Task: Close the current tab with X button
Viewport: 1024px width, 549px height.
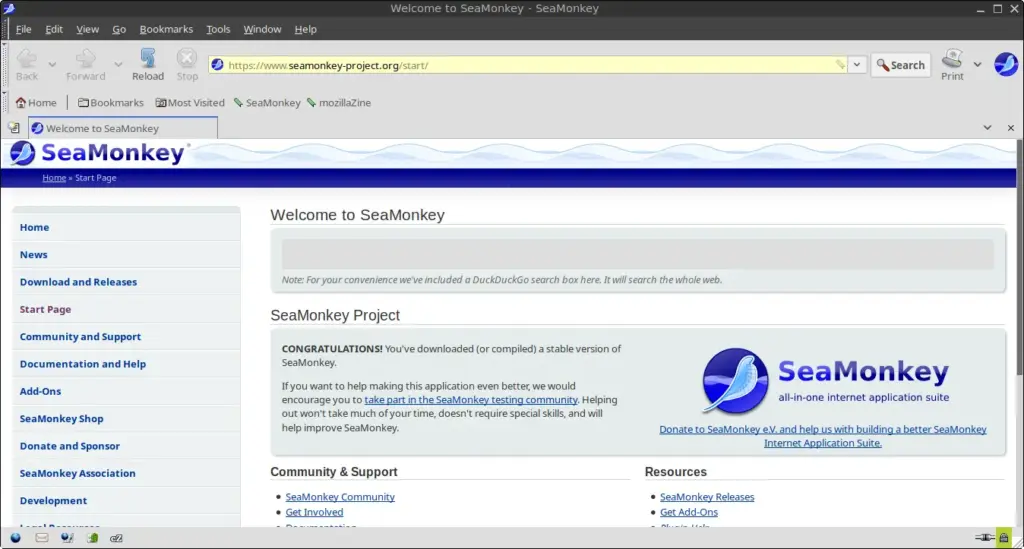Action: 1010,128
